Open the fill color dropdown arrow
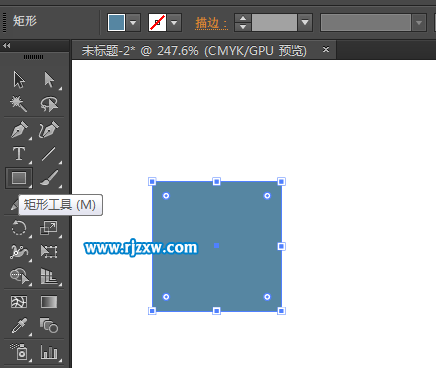This screenshot has width=436, height=368. coord(133,23)
